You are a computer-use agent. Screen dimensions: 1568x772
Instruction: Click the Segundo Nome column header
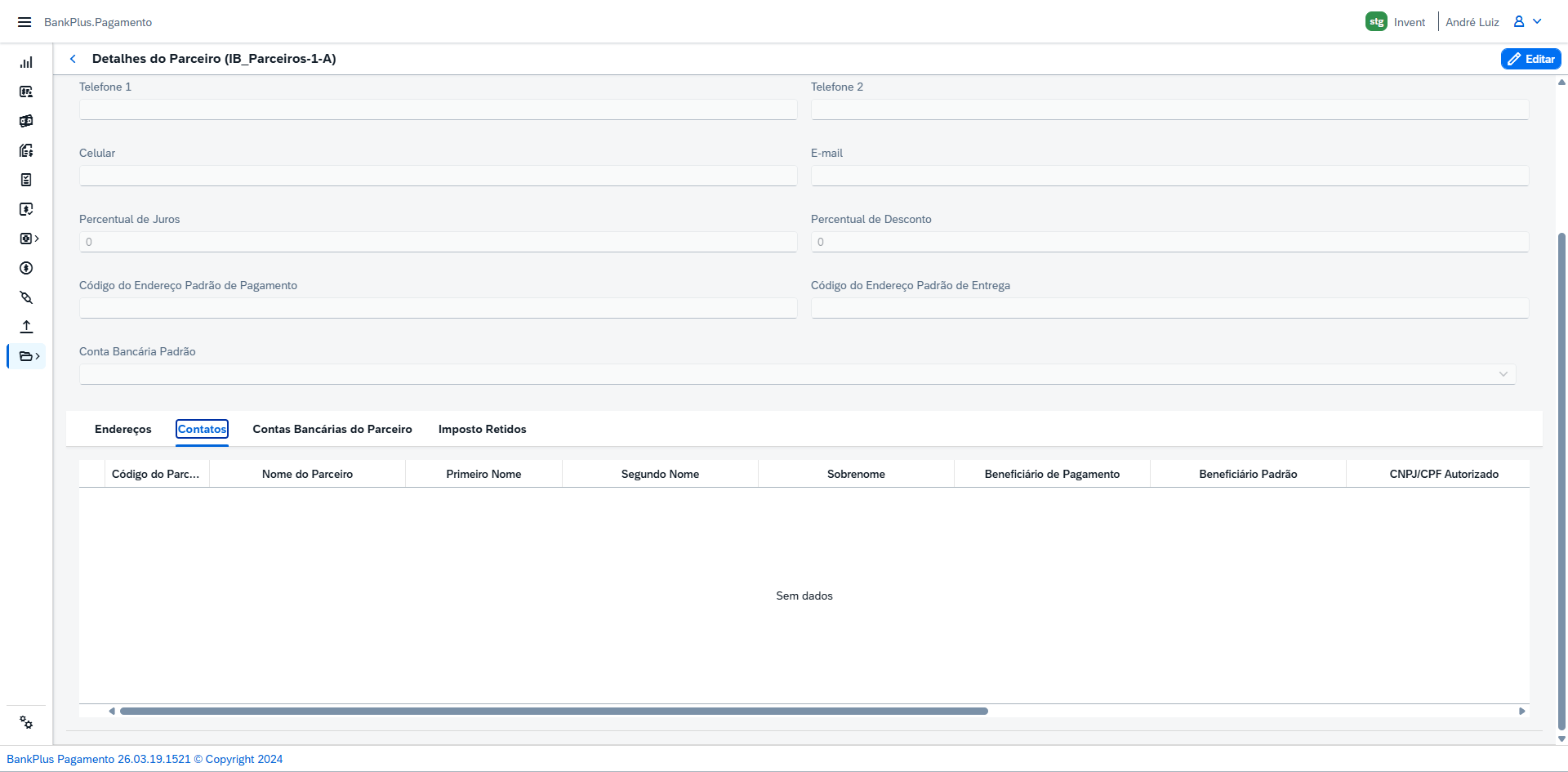[660, 474]
